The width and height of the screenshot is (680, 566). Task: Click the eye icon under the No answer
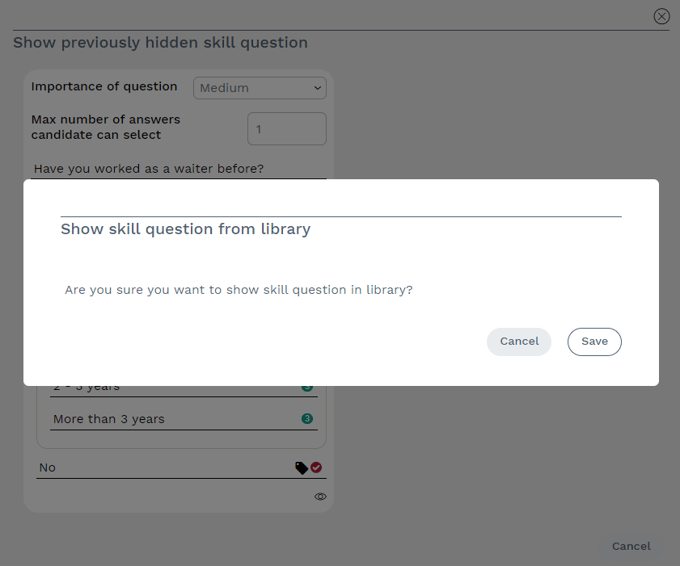(320, 496)
